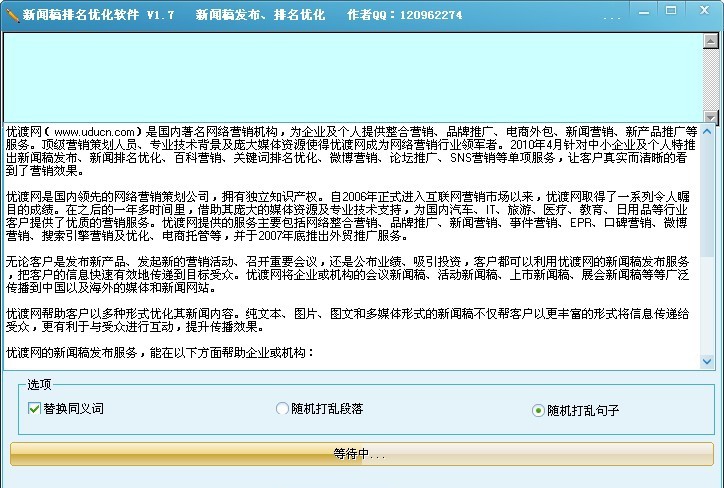The width and height of the screenshot is (724, 488).
Task: Maximize the window
Action: click(x=671, y=10)
